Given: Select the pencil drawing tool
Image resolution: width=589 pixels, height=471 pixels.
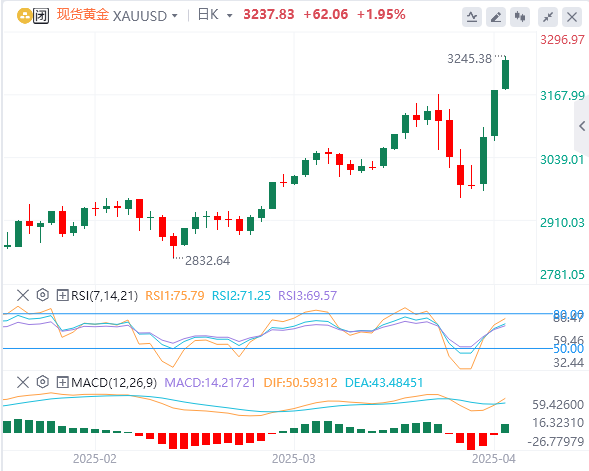Looking at the screenshot, I should (x=496, y=17).
